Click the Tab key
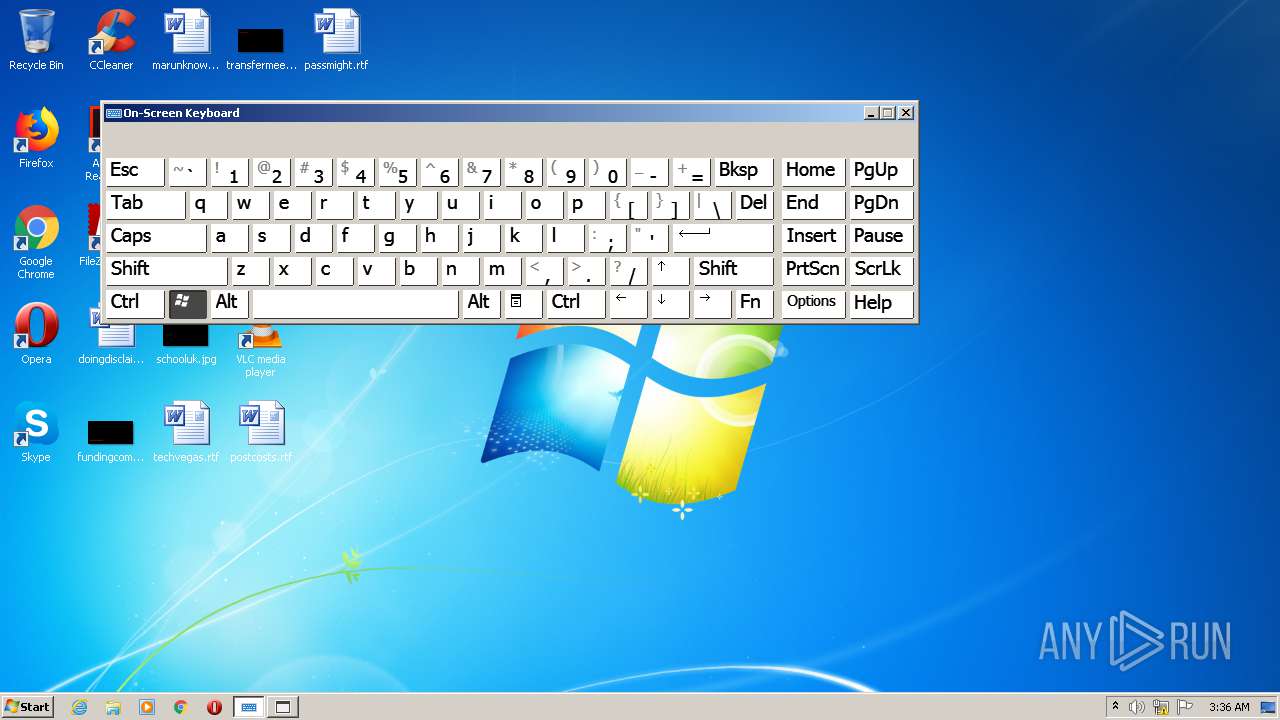The image size is (1280, 720). pyautogui.click(x=145, y=204)
